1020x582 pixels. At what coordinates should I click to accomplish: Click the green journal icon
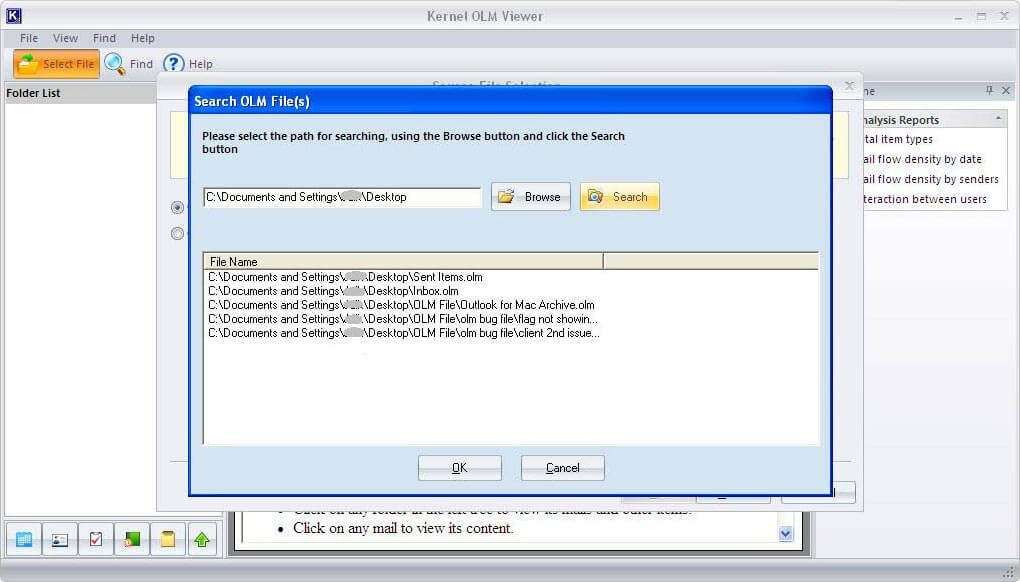click(132, 540)
